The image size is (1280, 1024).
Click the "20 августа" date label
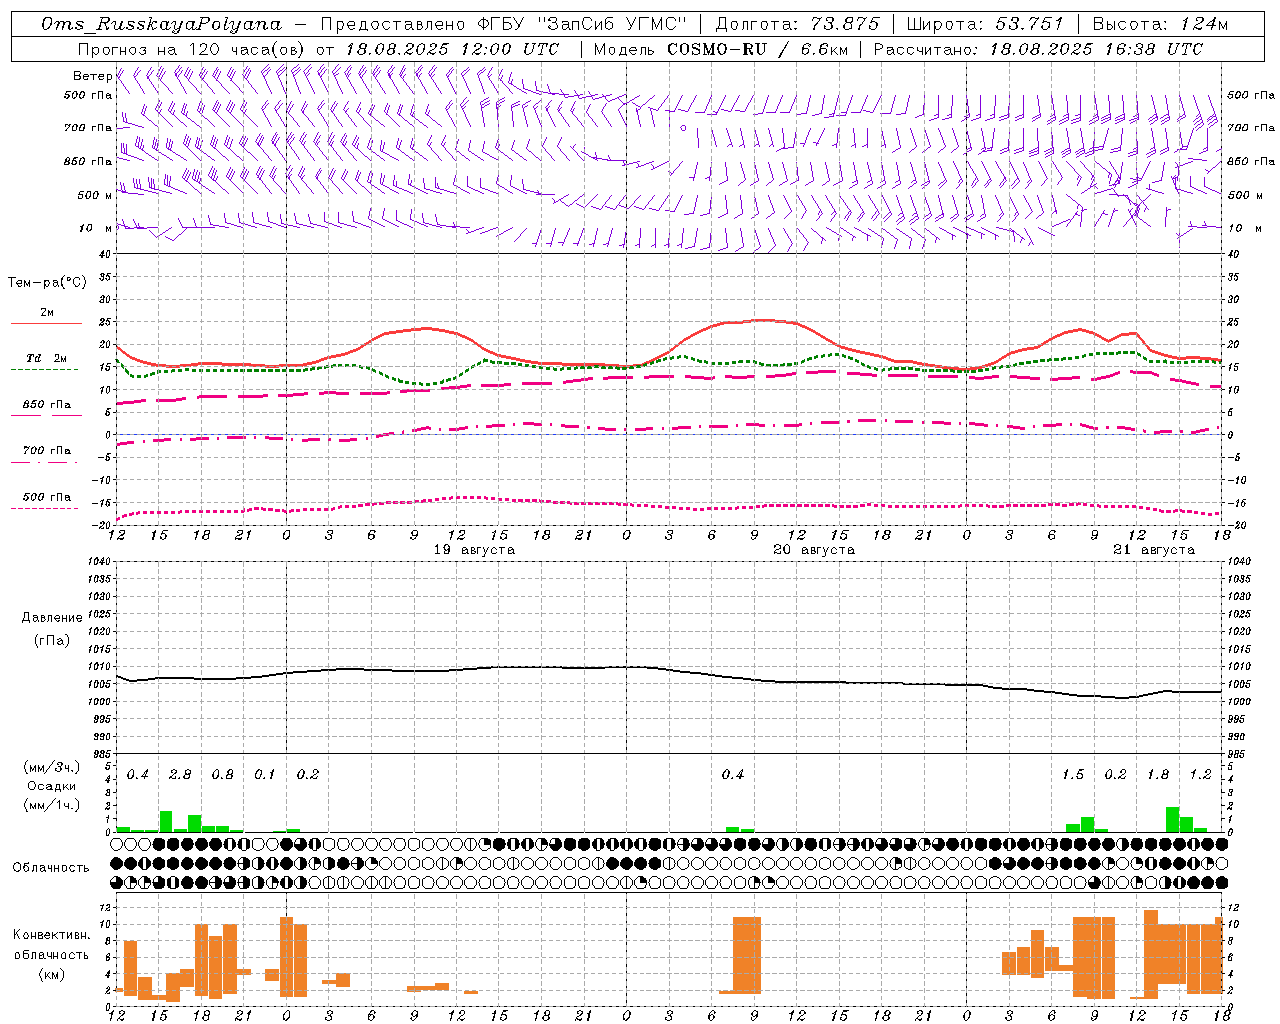(814, 550)
